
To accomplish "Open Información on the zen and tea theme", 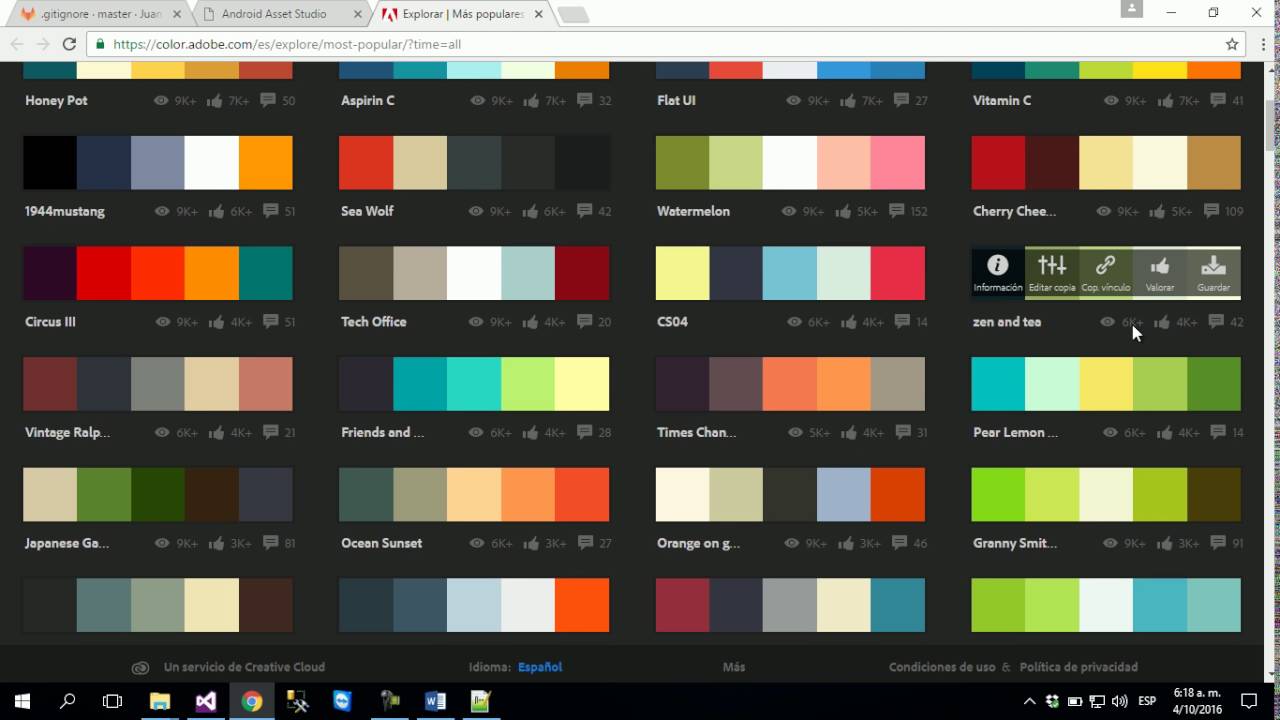I will click(x=998, y=272).
